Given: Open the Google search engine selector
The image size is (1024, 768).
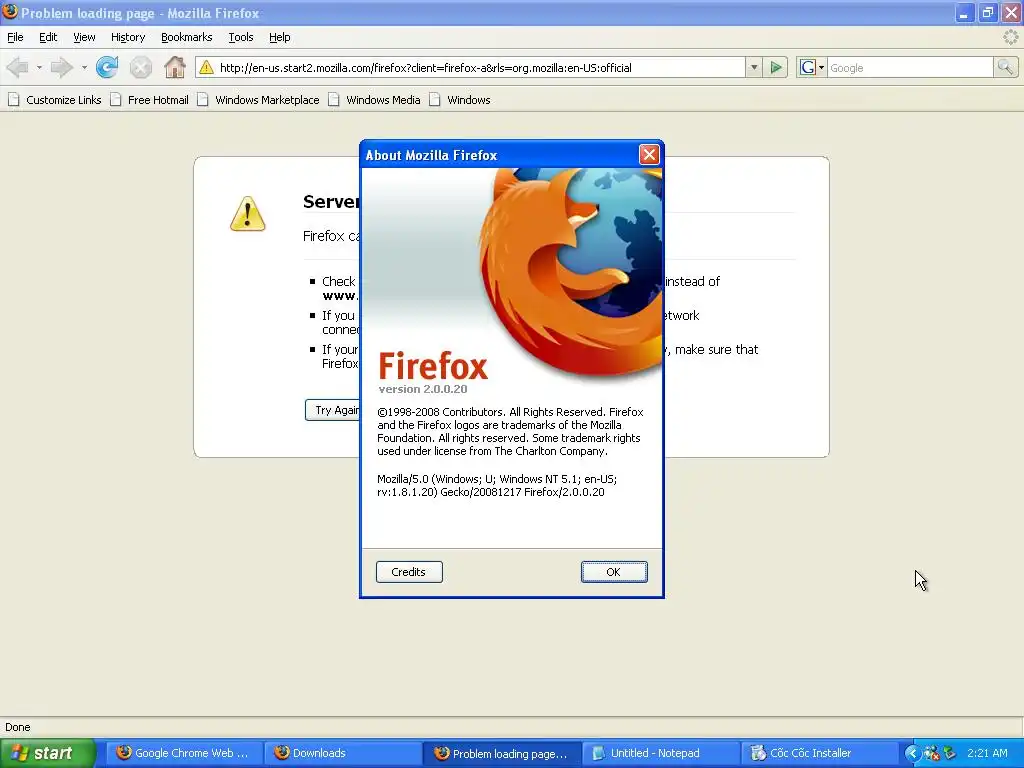Looking at the screenshot, I should [x=812, y=67].
